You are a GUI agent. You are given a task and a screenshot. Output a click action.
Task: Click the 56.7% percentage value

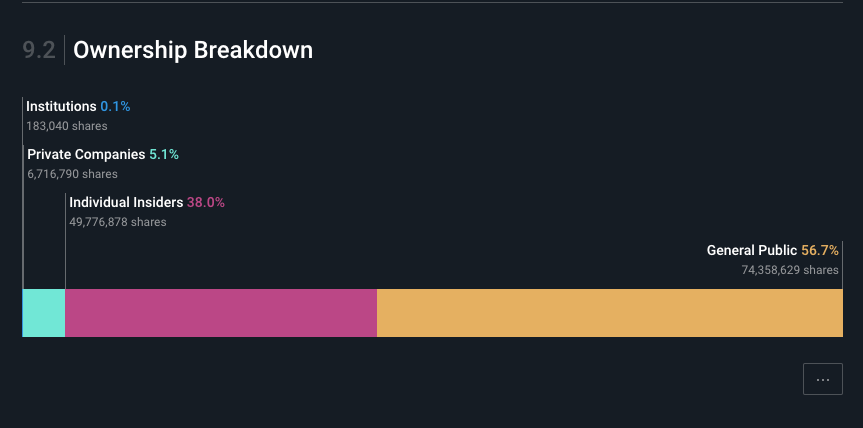click(820, 250)
